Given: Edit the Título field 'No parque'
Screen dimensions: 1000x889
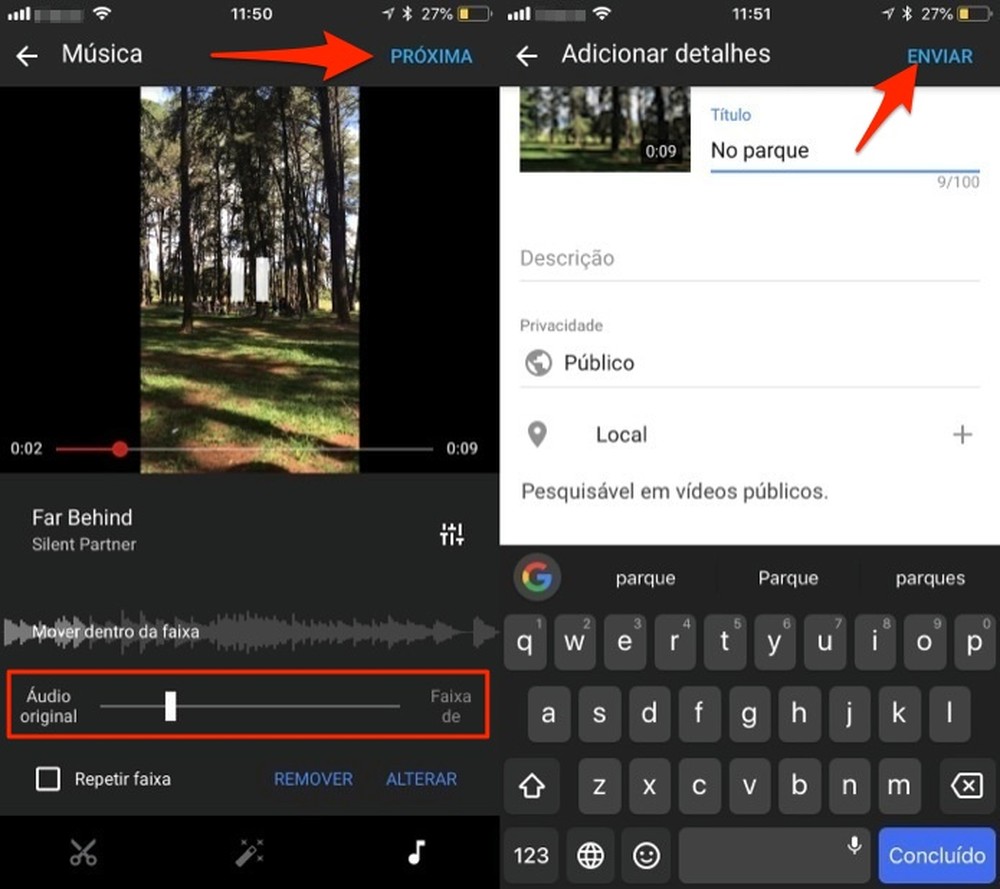Looking at the screenshot, I should [845, 151].
